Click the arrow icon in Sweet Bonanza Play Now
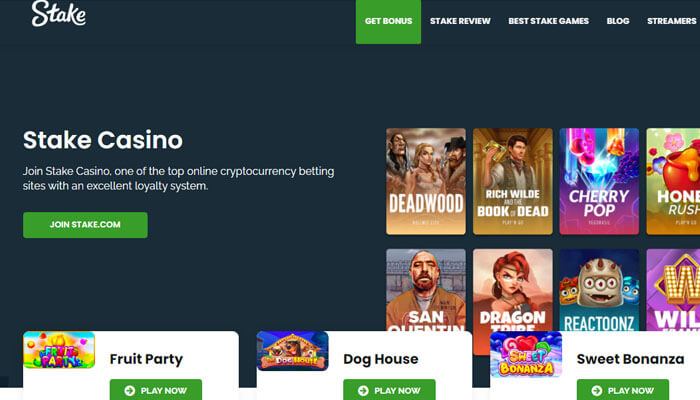700x400 pixels. (596, 391)
